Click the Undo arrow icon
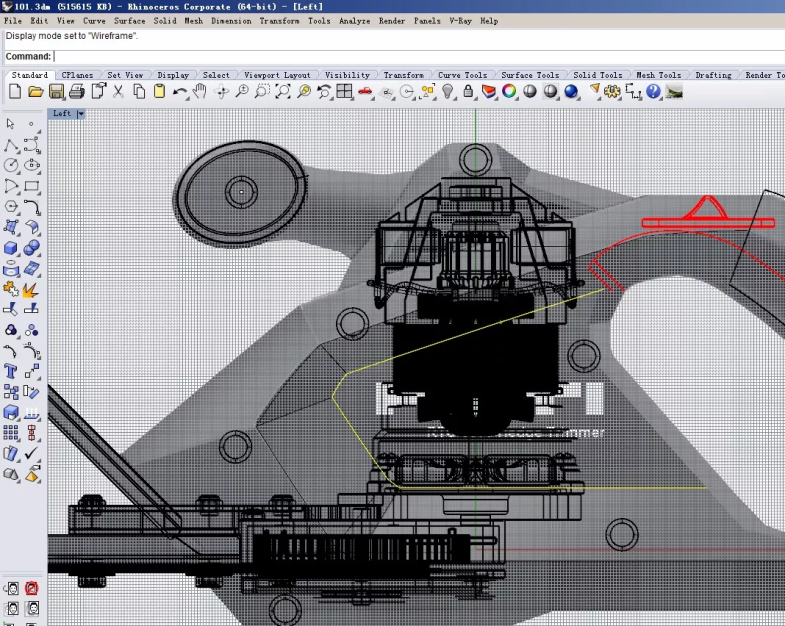 (180, 91)
